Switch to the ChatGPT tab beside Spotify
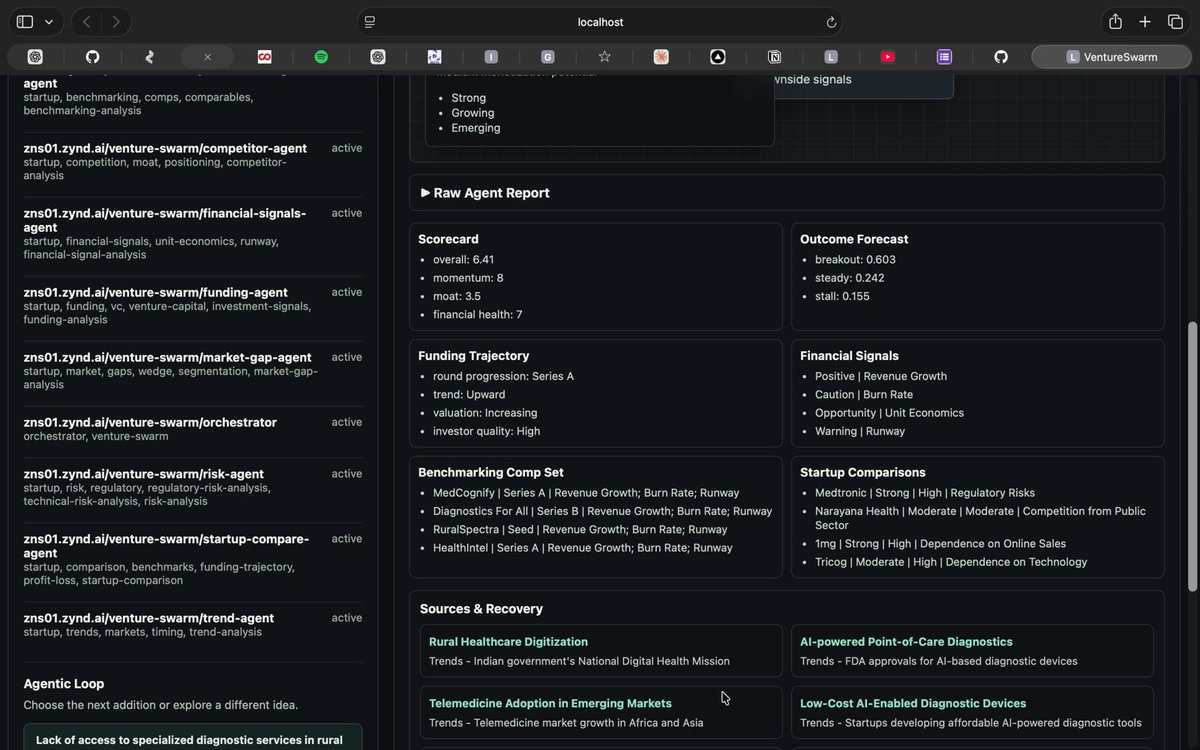 pyautogui.click(x=378, y=57)
